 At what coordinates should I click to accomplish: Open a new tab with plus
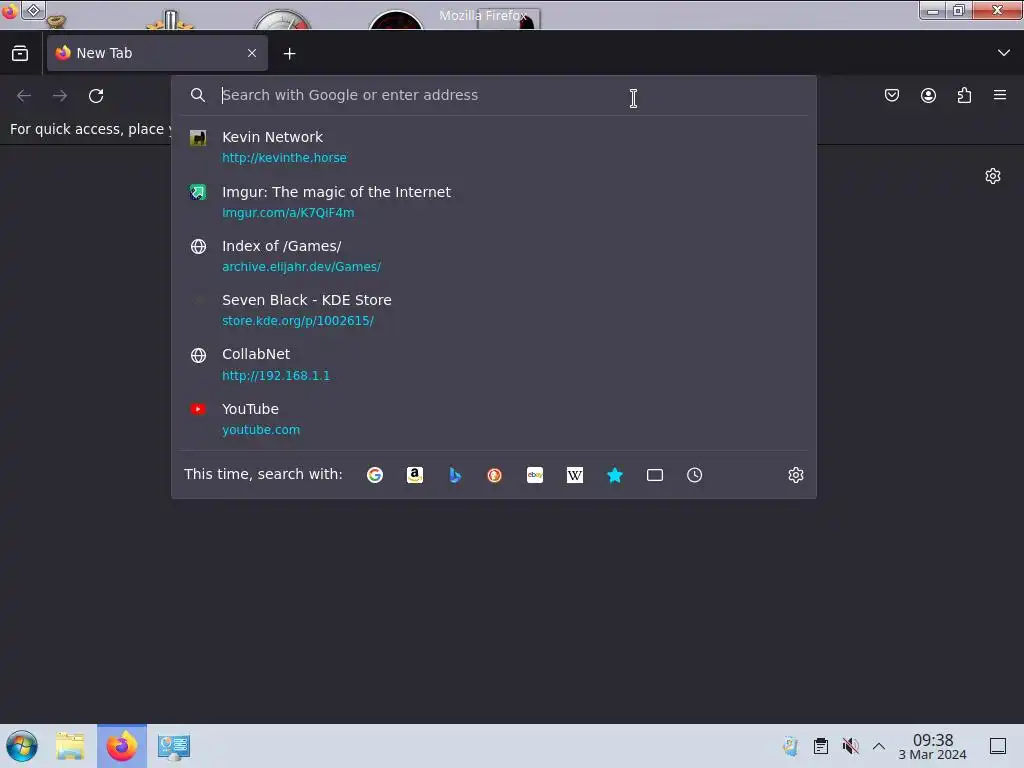click(x=289, y=54)
